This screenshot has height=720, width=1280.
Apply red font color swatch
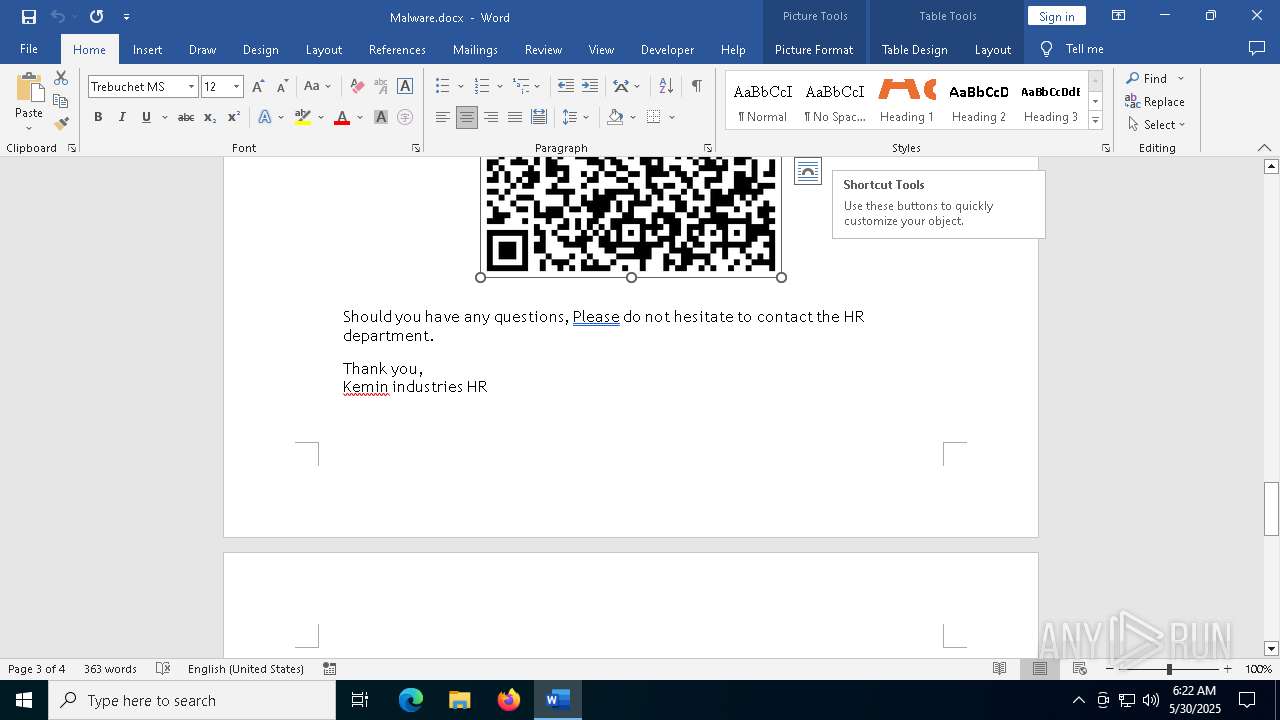pyautogui.click(x=342, y=117)
